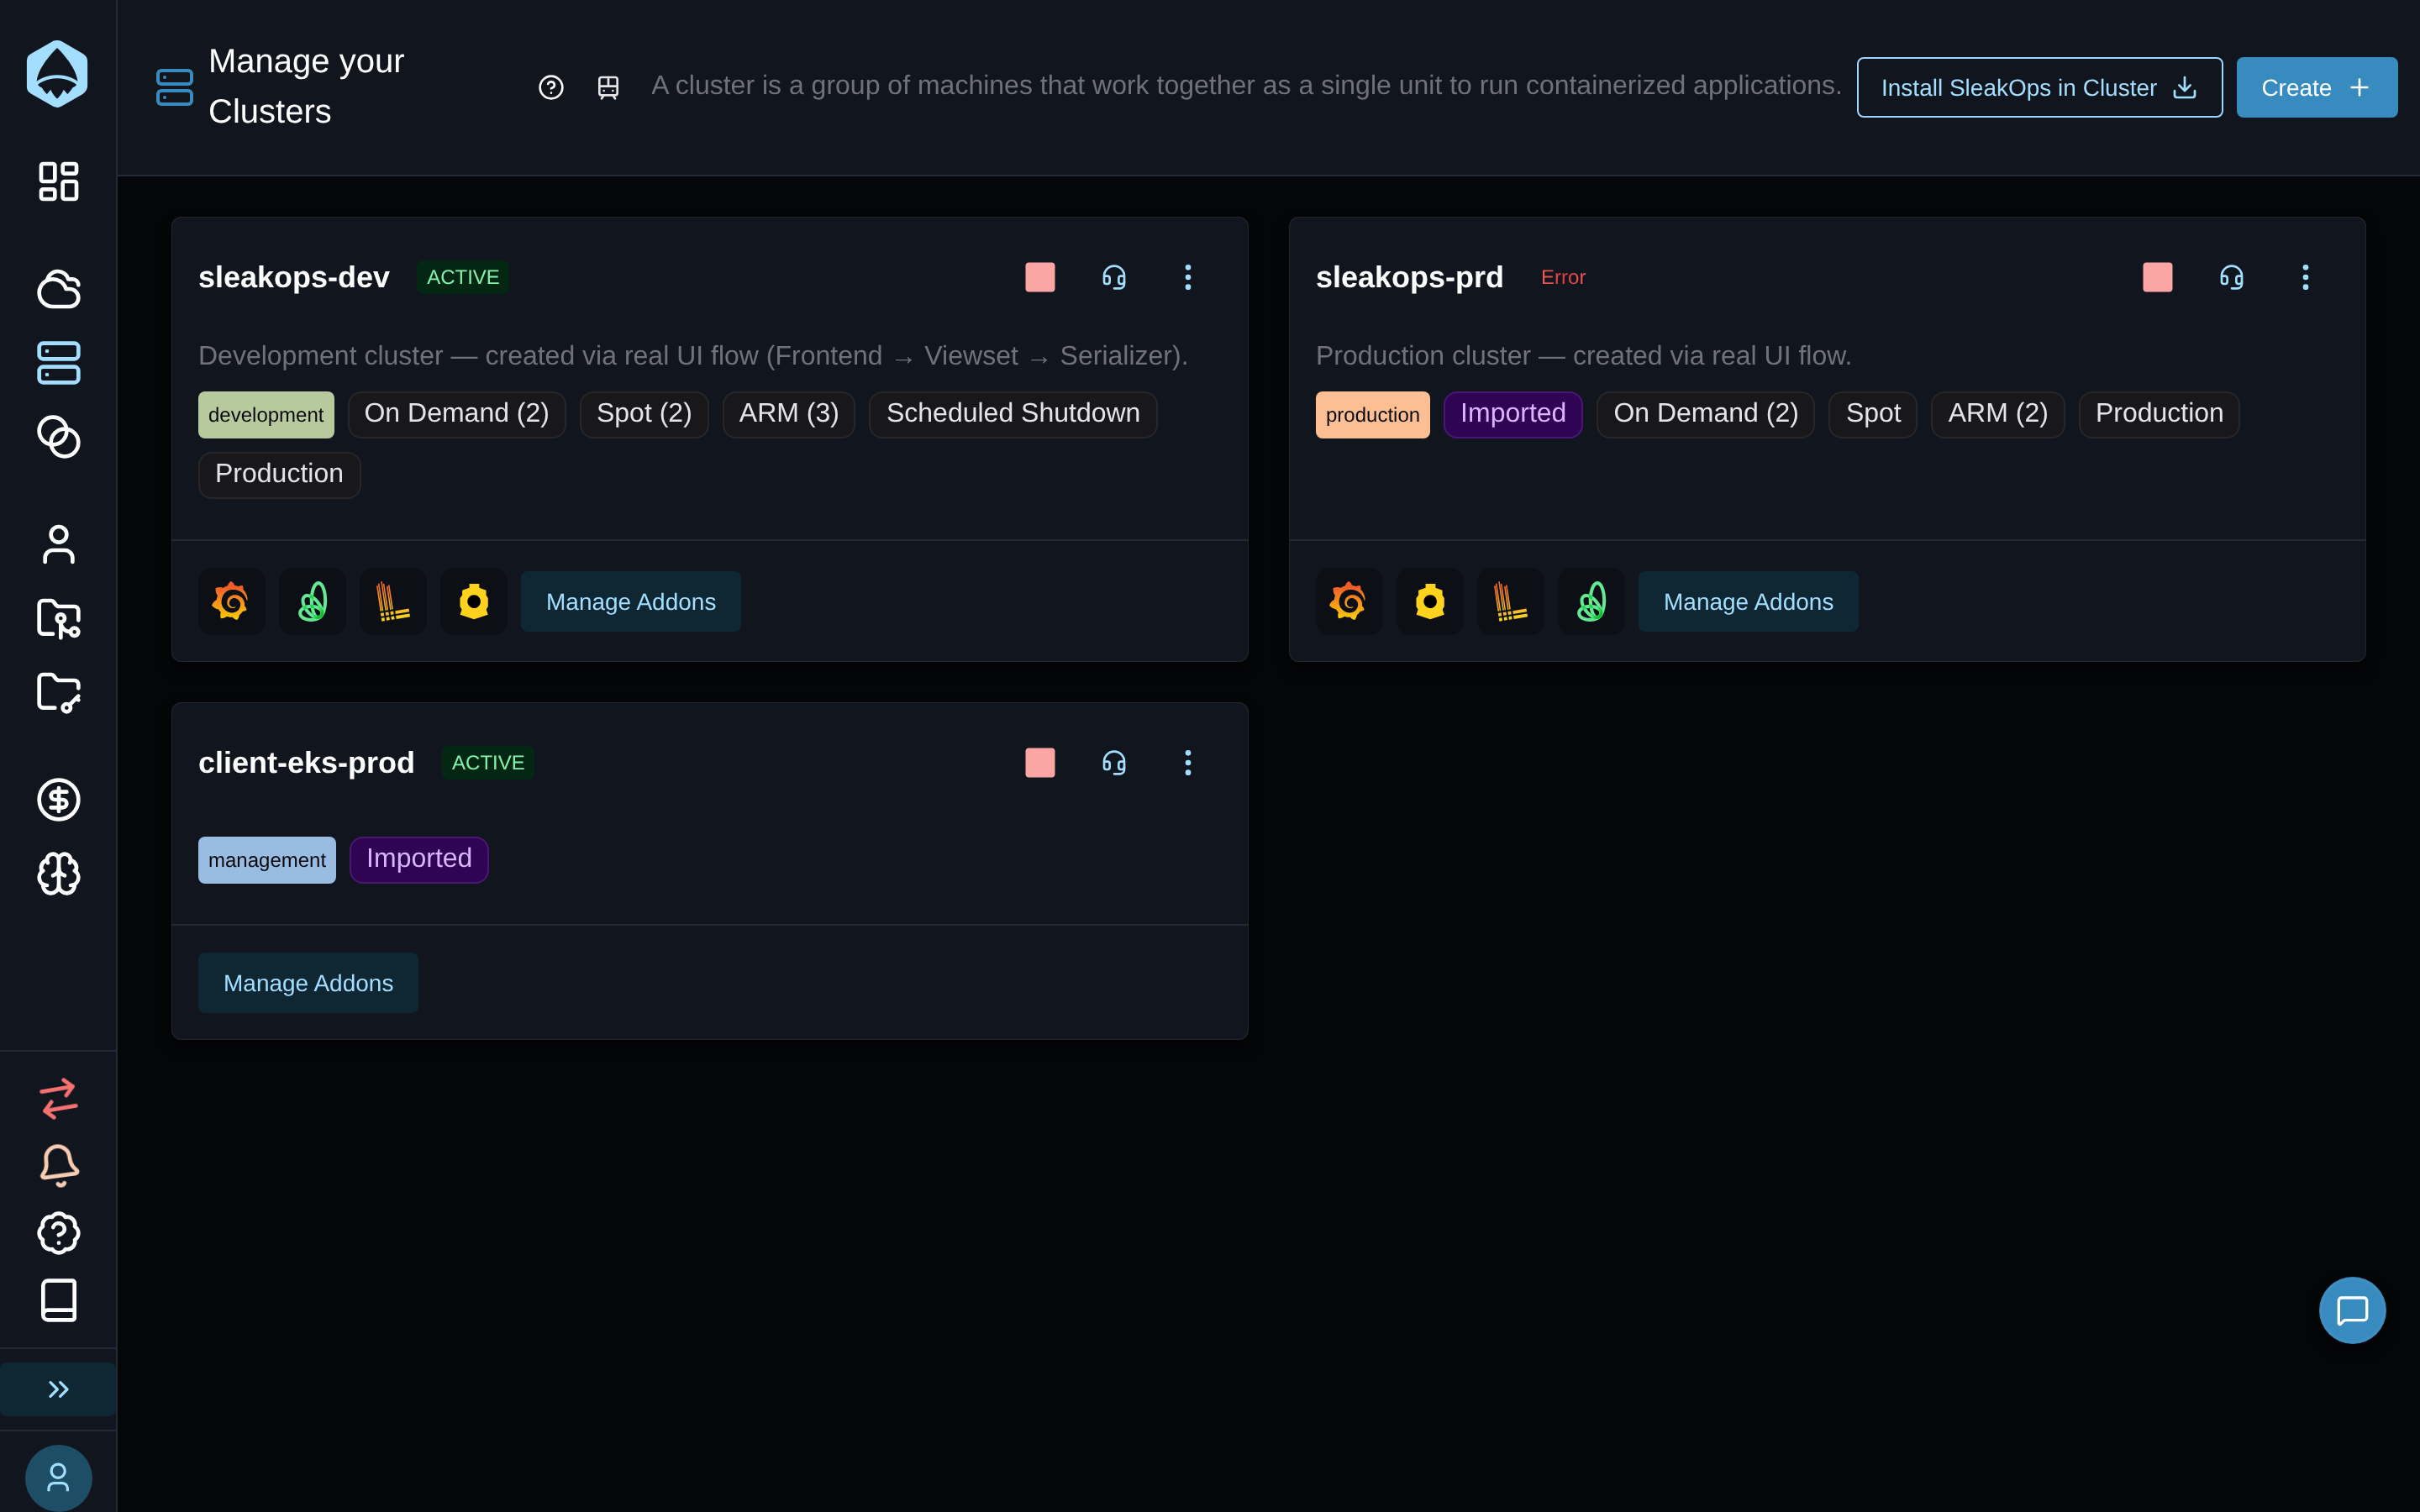Click the pink stop square on client-eks-prod

point(1040,763)
